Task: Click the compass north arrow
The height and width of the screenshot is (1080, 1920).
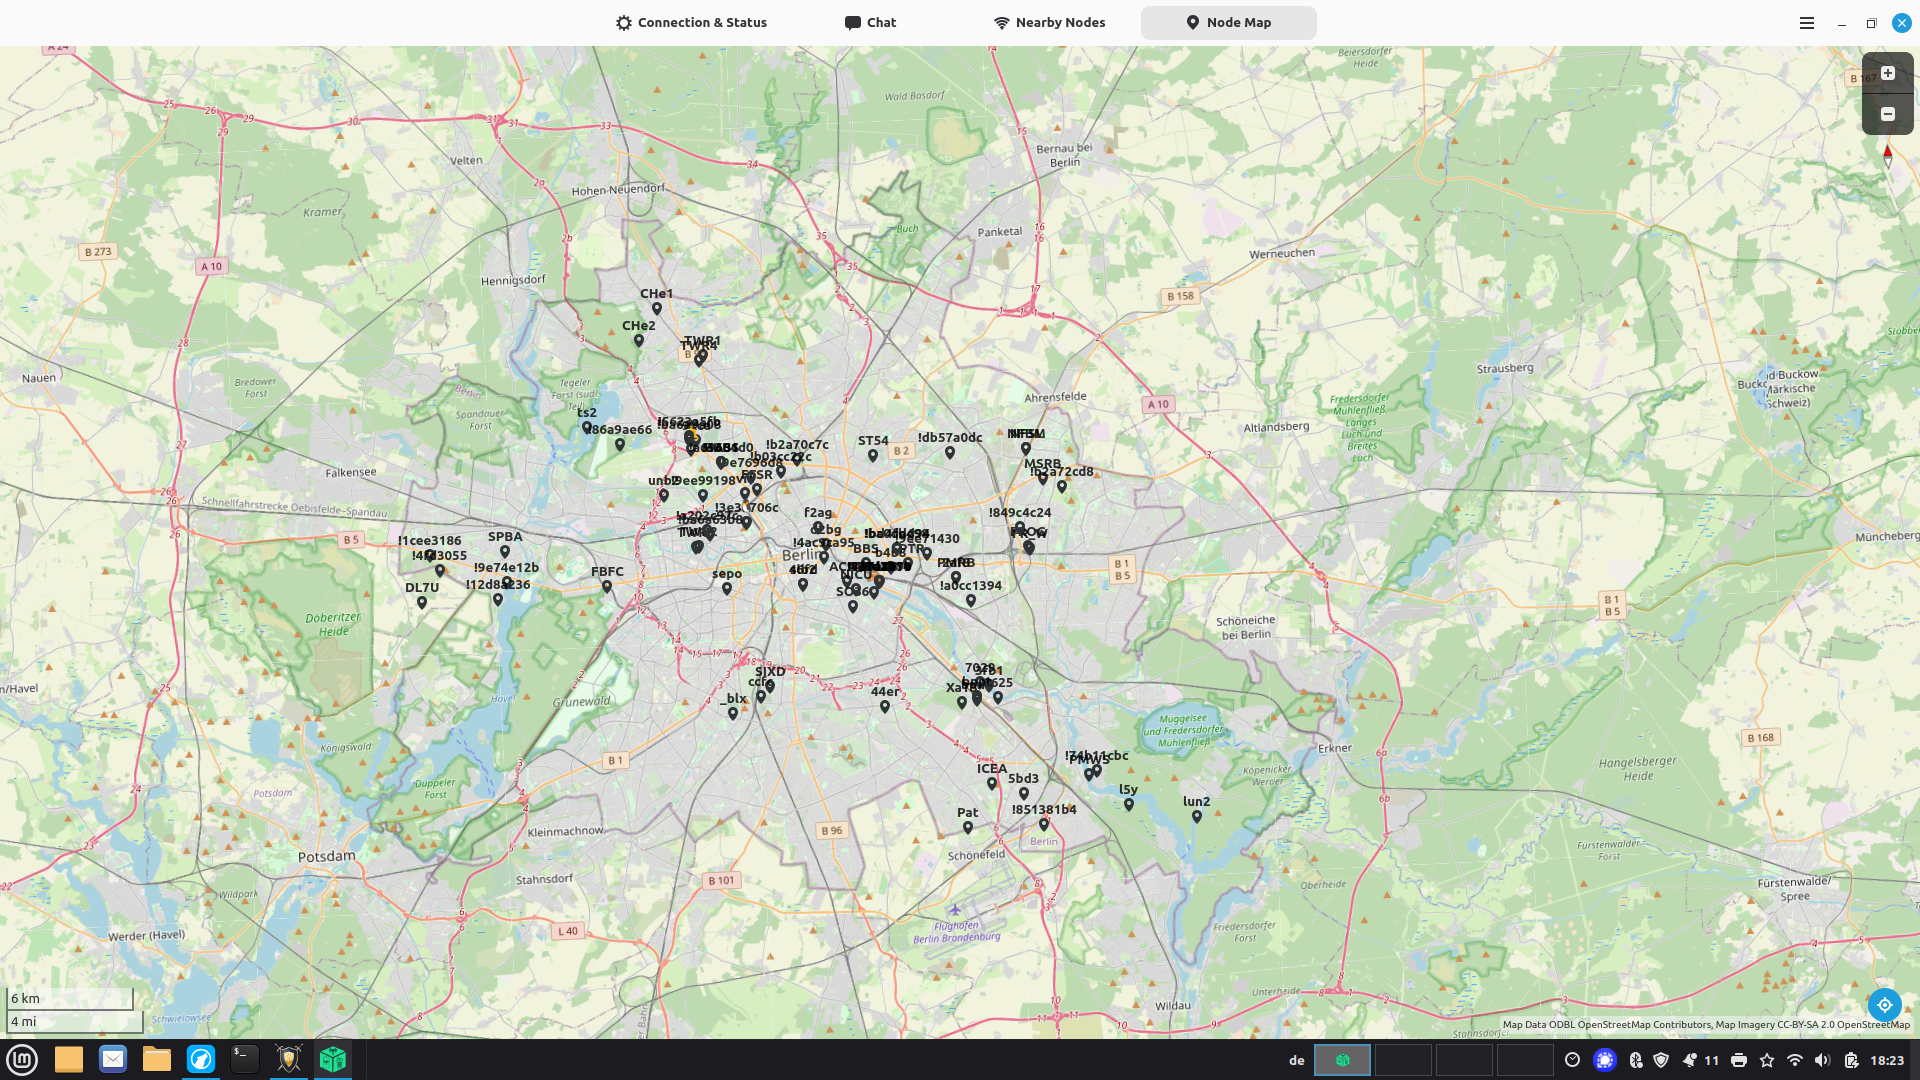Action: 1887,155
